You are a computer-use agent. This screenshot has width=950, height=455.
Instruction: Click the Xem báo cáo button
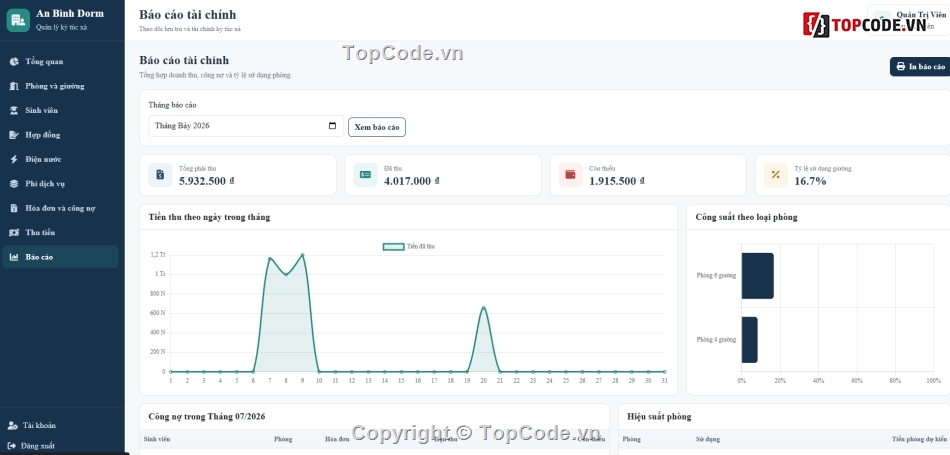click(x=377, y=127)
